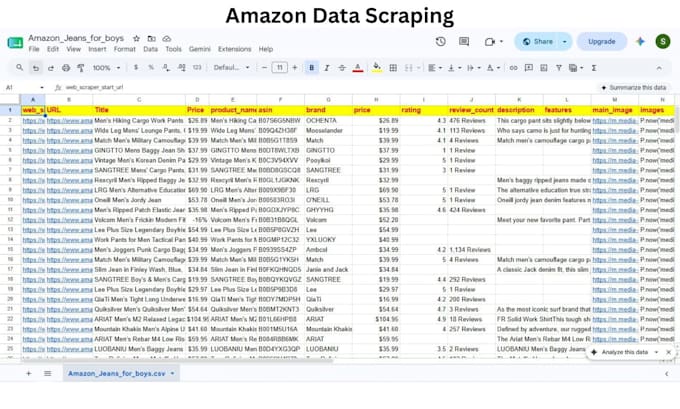
Task: Undo the last action
Action: pos(36,68)
